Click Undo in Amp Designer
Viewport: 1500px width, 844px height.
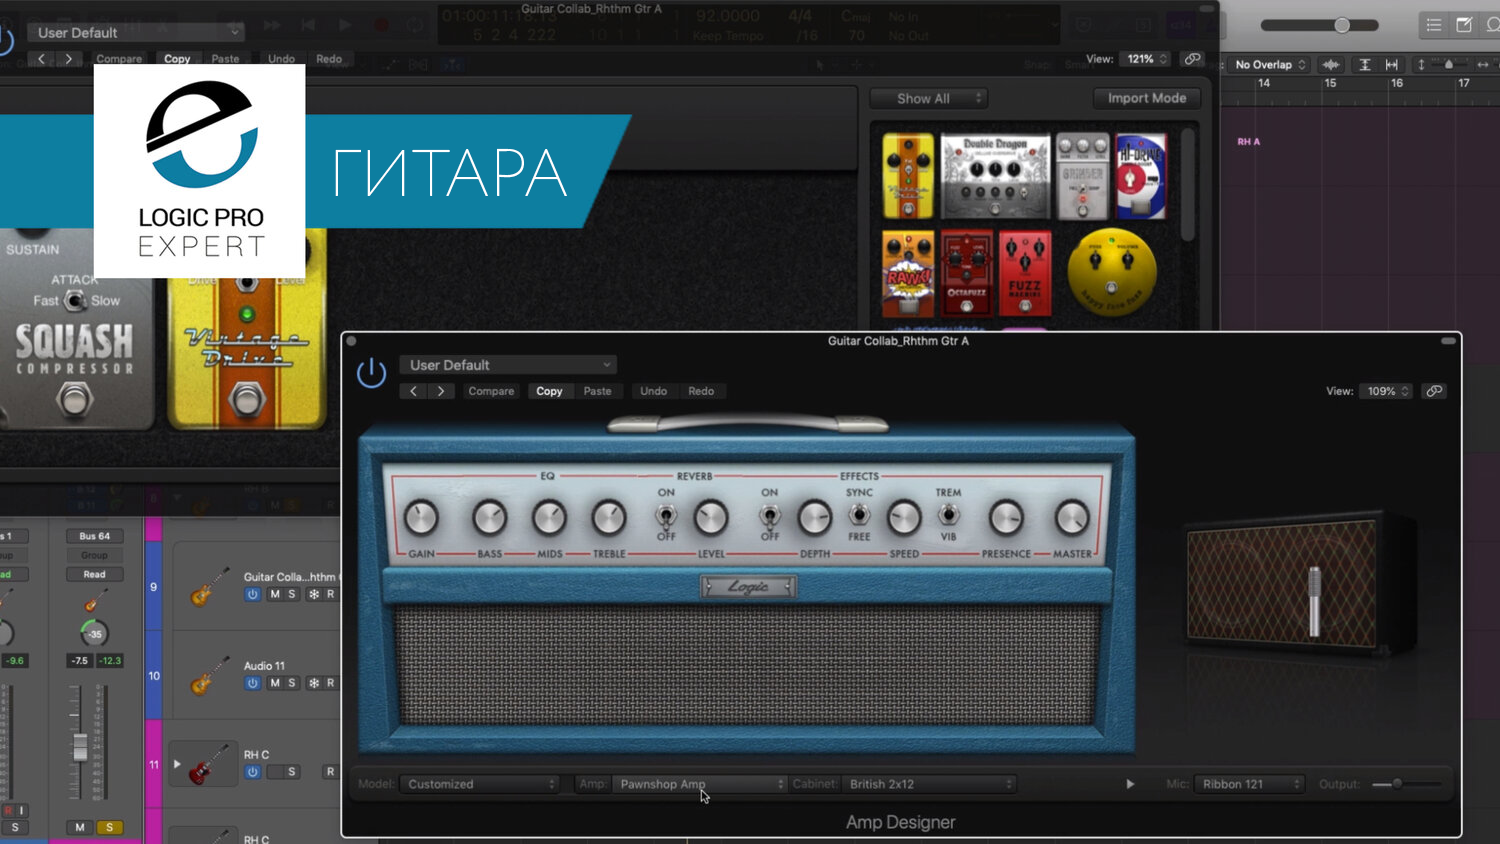[653, 391]
